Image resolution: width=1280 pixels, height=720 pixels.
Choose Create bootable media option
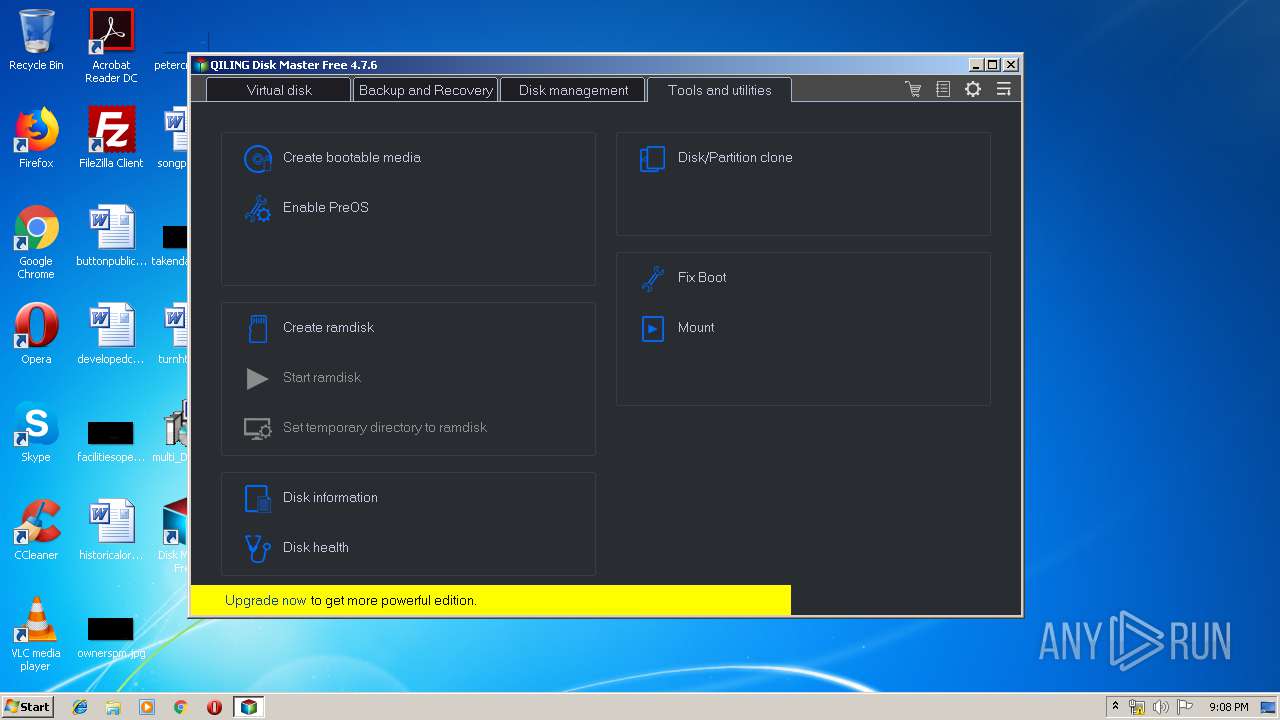click(x=352, y=158)
